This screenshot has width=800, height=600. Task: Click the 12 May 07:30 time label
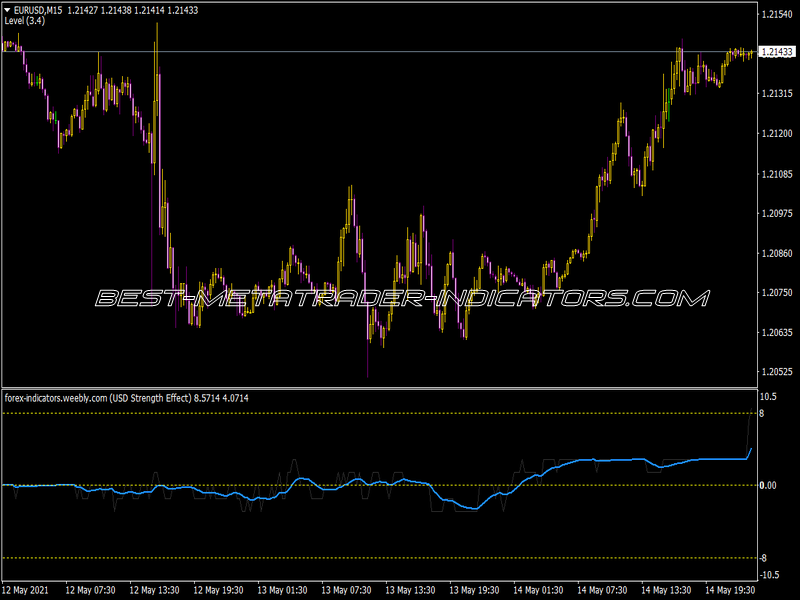point(90,590)
